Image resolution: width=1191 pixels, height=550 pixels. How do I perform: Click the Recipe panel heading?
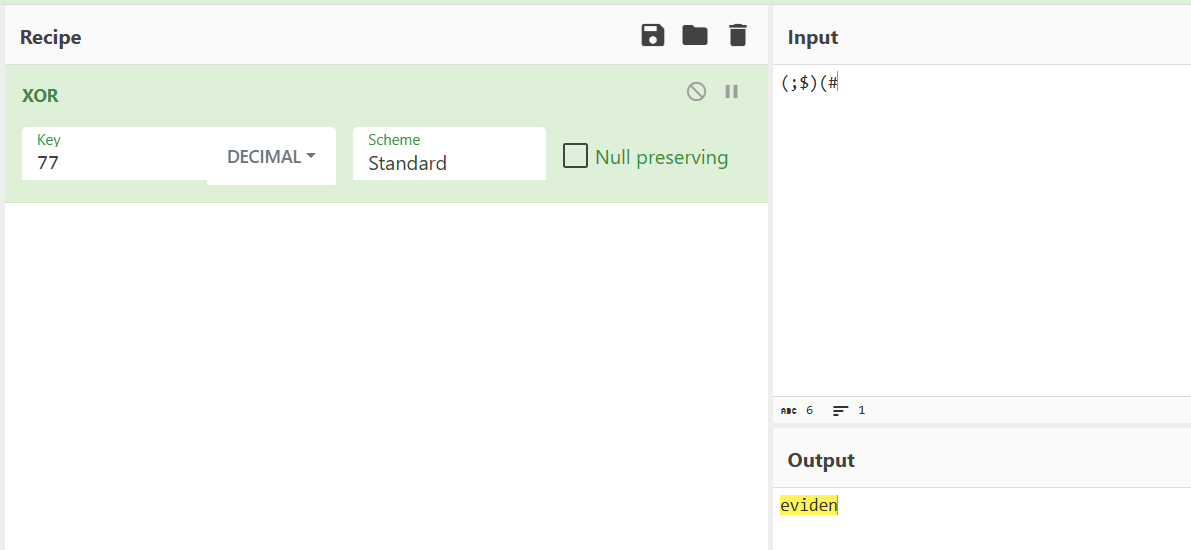click(x=50, y=37)
